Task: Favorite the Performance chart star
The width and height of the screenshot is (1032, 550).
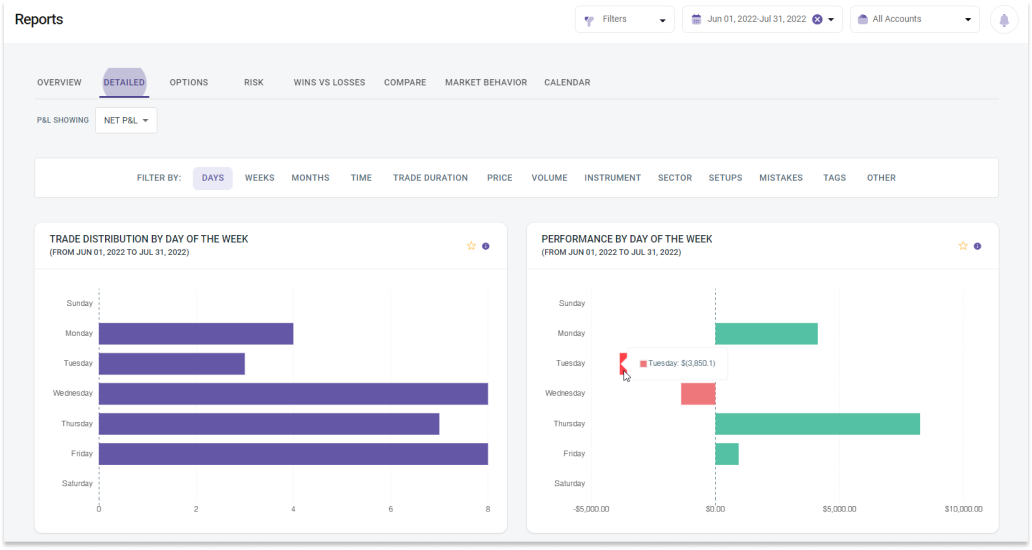Action: [963, 246]
